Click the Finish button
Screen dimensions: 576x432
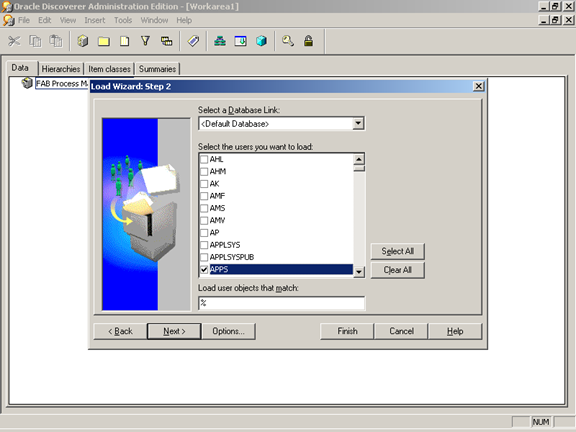(347, 331)
